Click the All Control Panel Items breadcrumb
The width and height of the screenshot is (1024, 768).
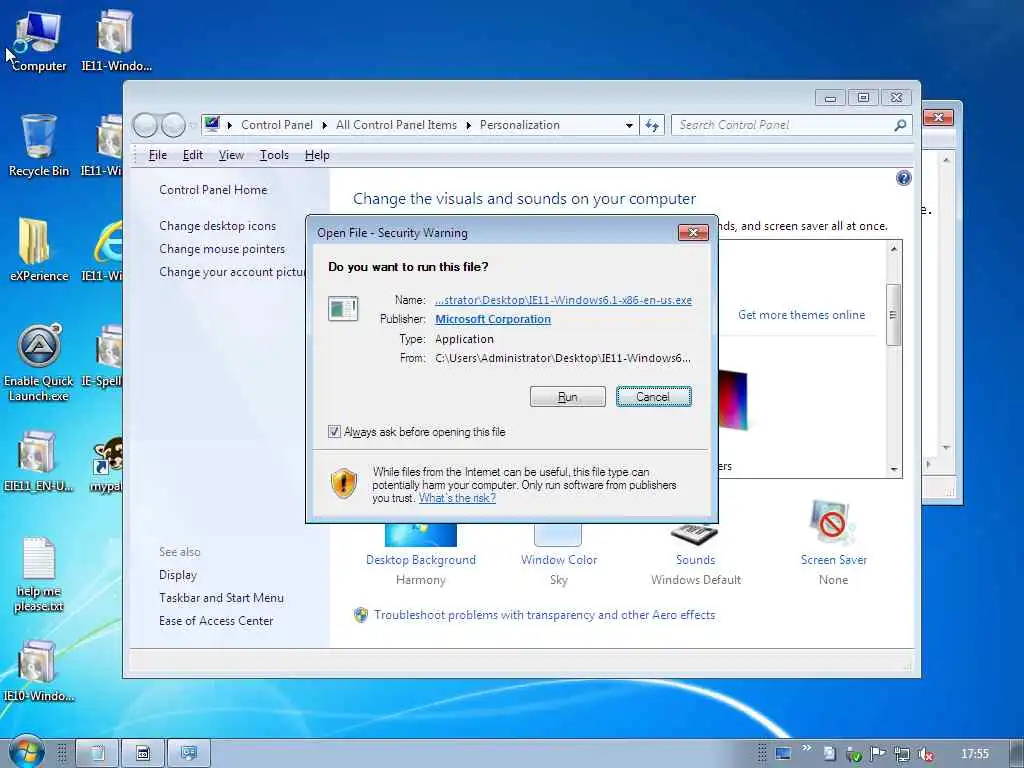coord(396,125)
